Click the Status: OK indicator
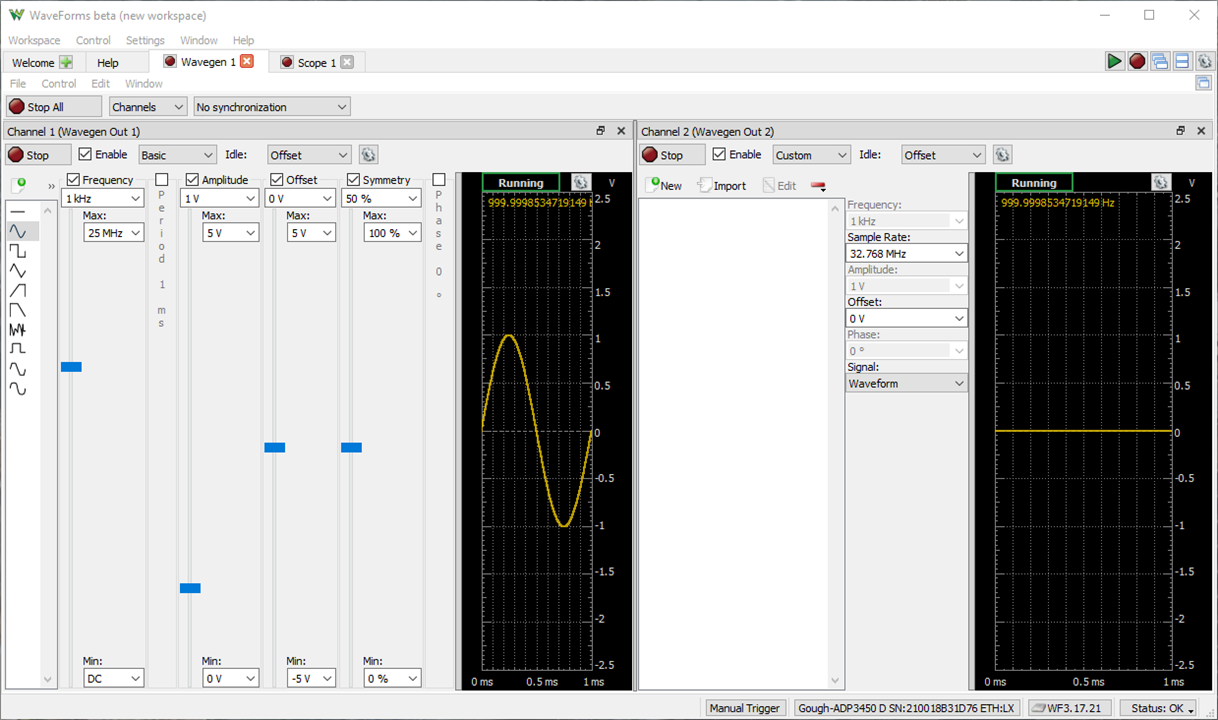Viewport: 1218px width, 720px height. click(1157, 708)
